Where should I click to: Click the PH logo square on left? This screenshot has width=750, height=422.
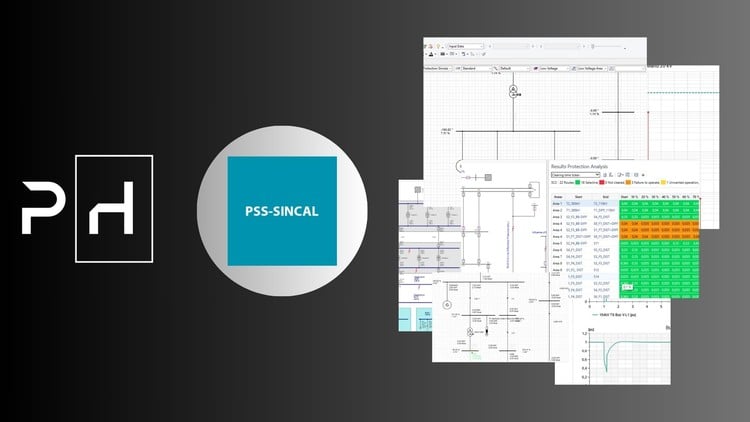tap(114, 209)
